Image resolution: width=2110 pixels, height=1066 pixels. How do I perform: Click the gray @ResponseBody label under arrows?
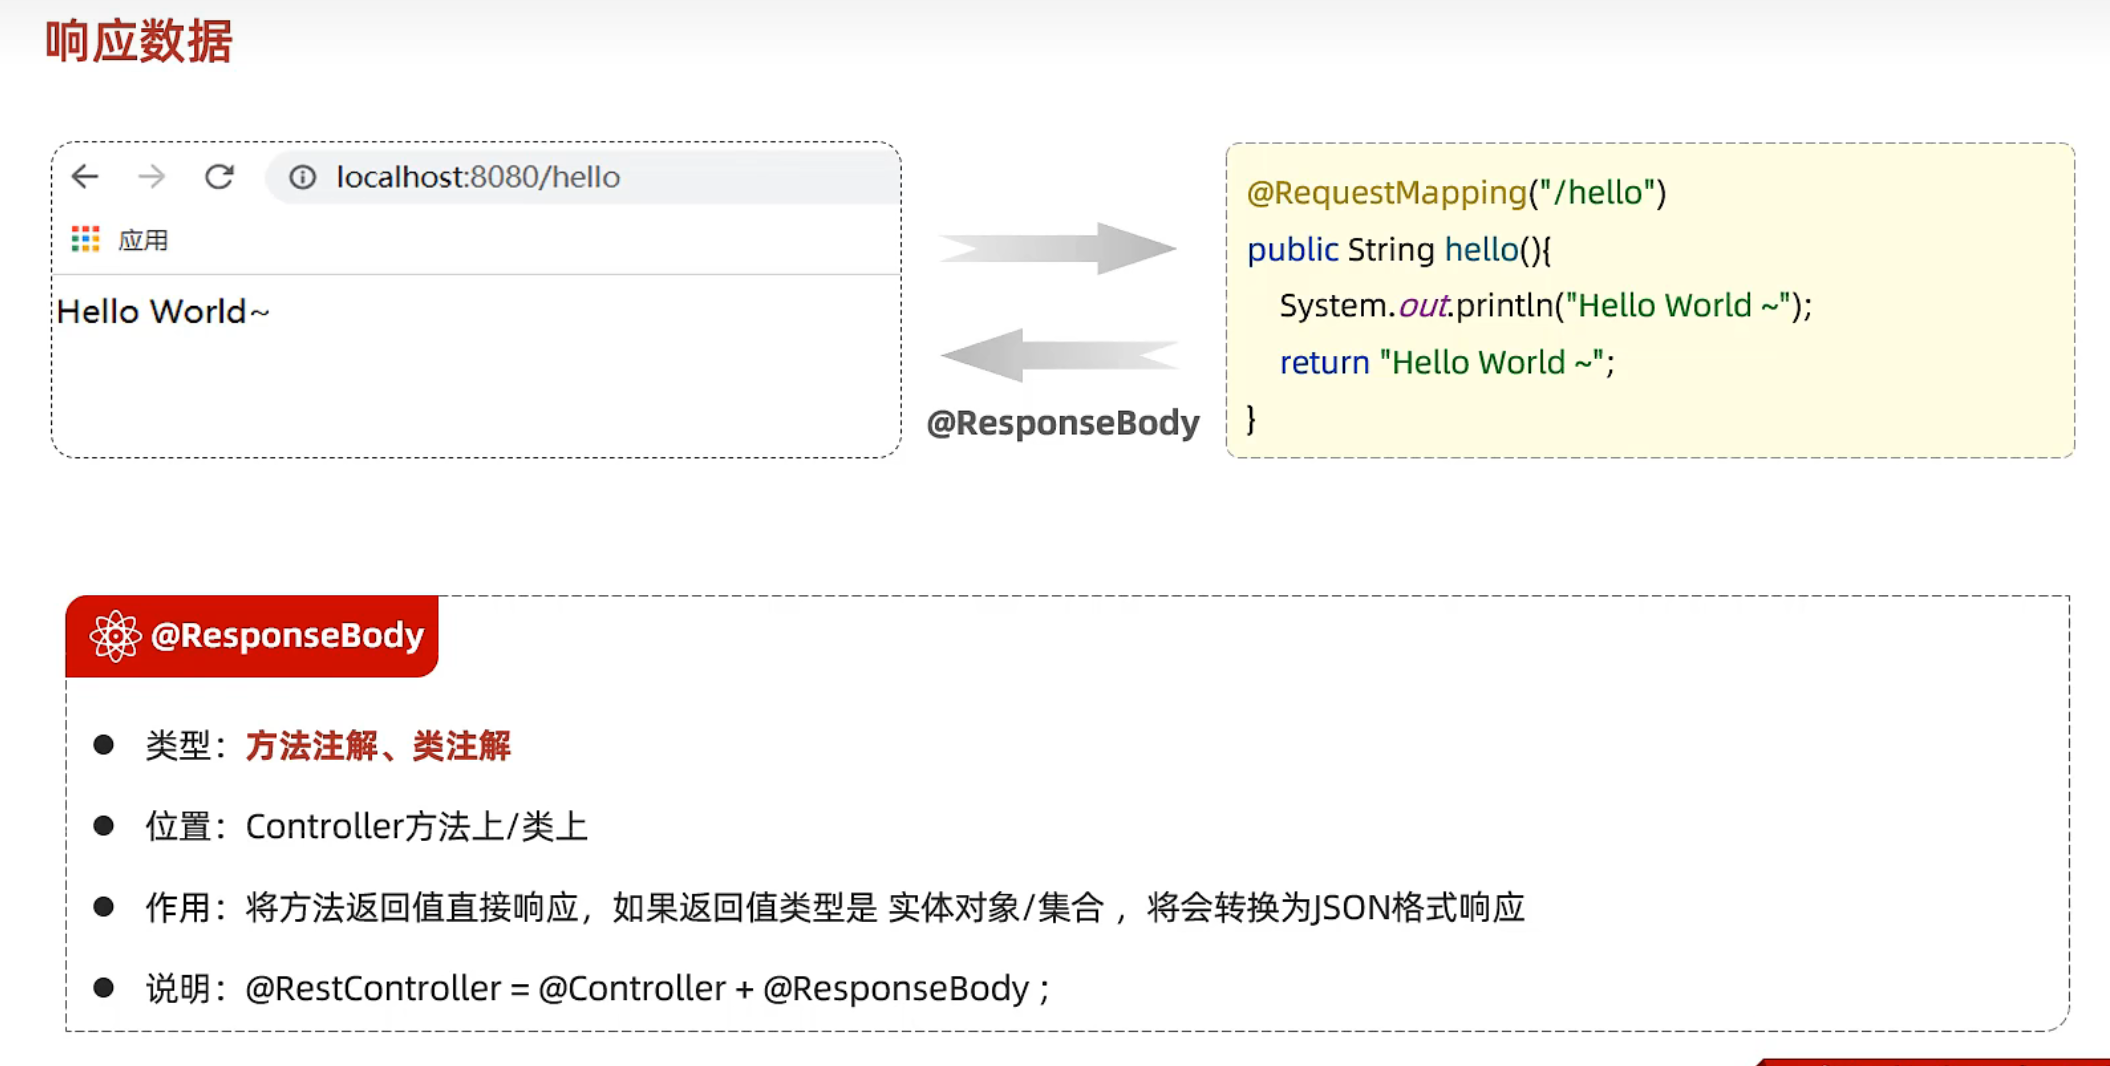[x=1062, y=423]
